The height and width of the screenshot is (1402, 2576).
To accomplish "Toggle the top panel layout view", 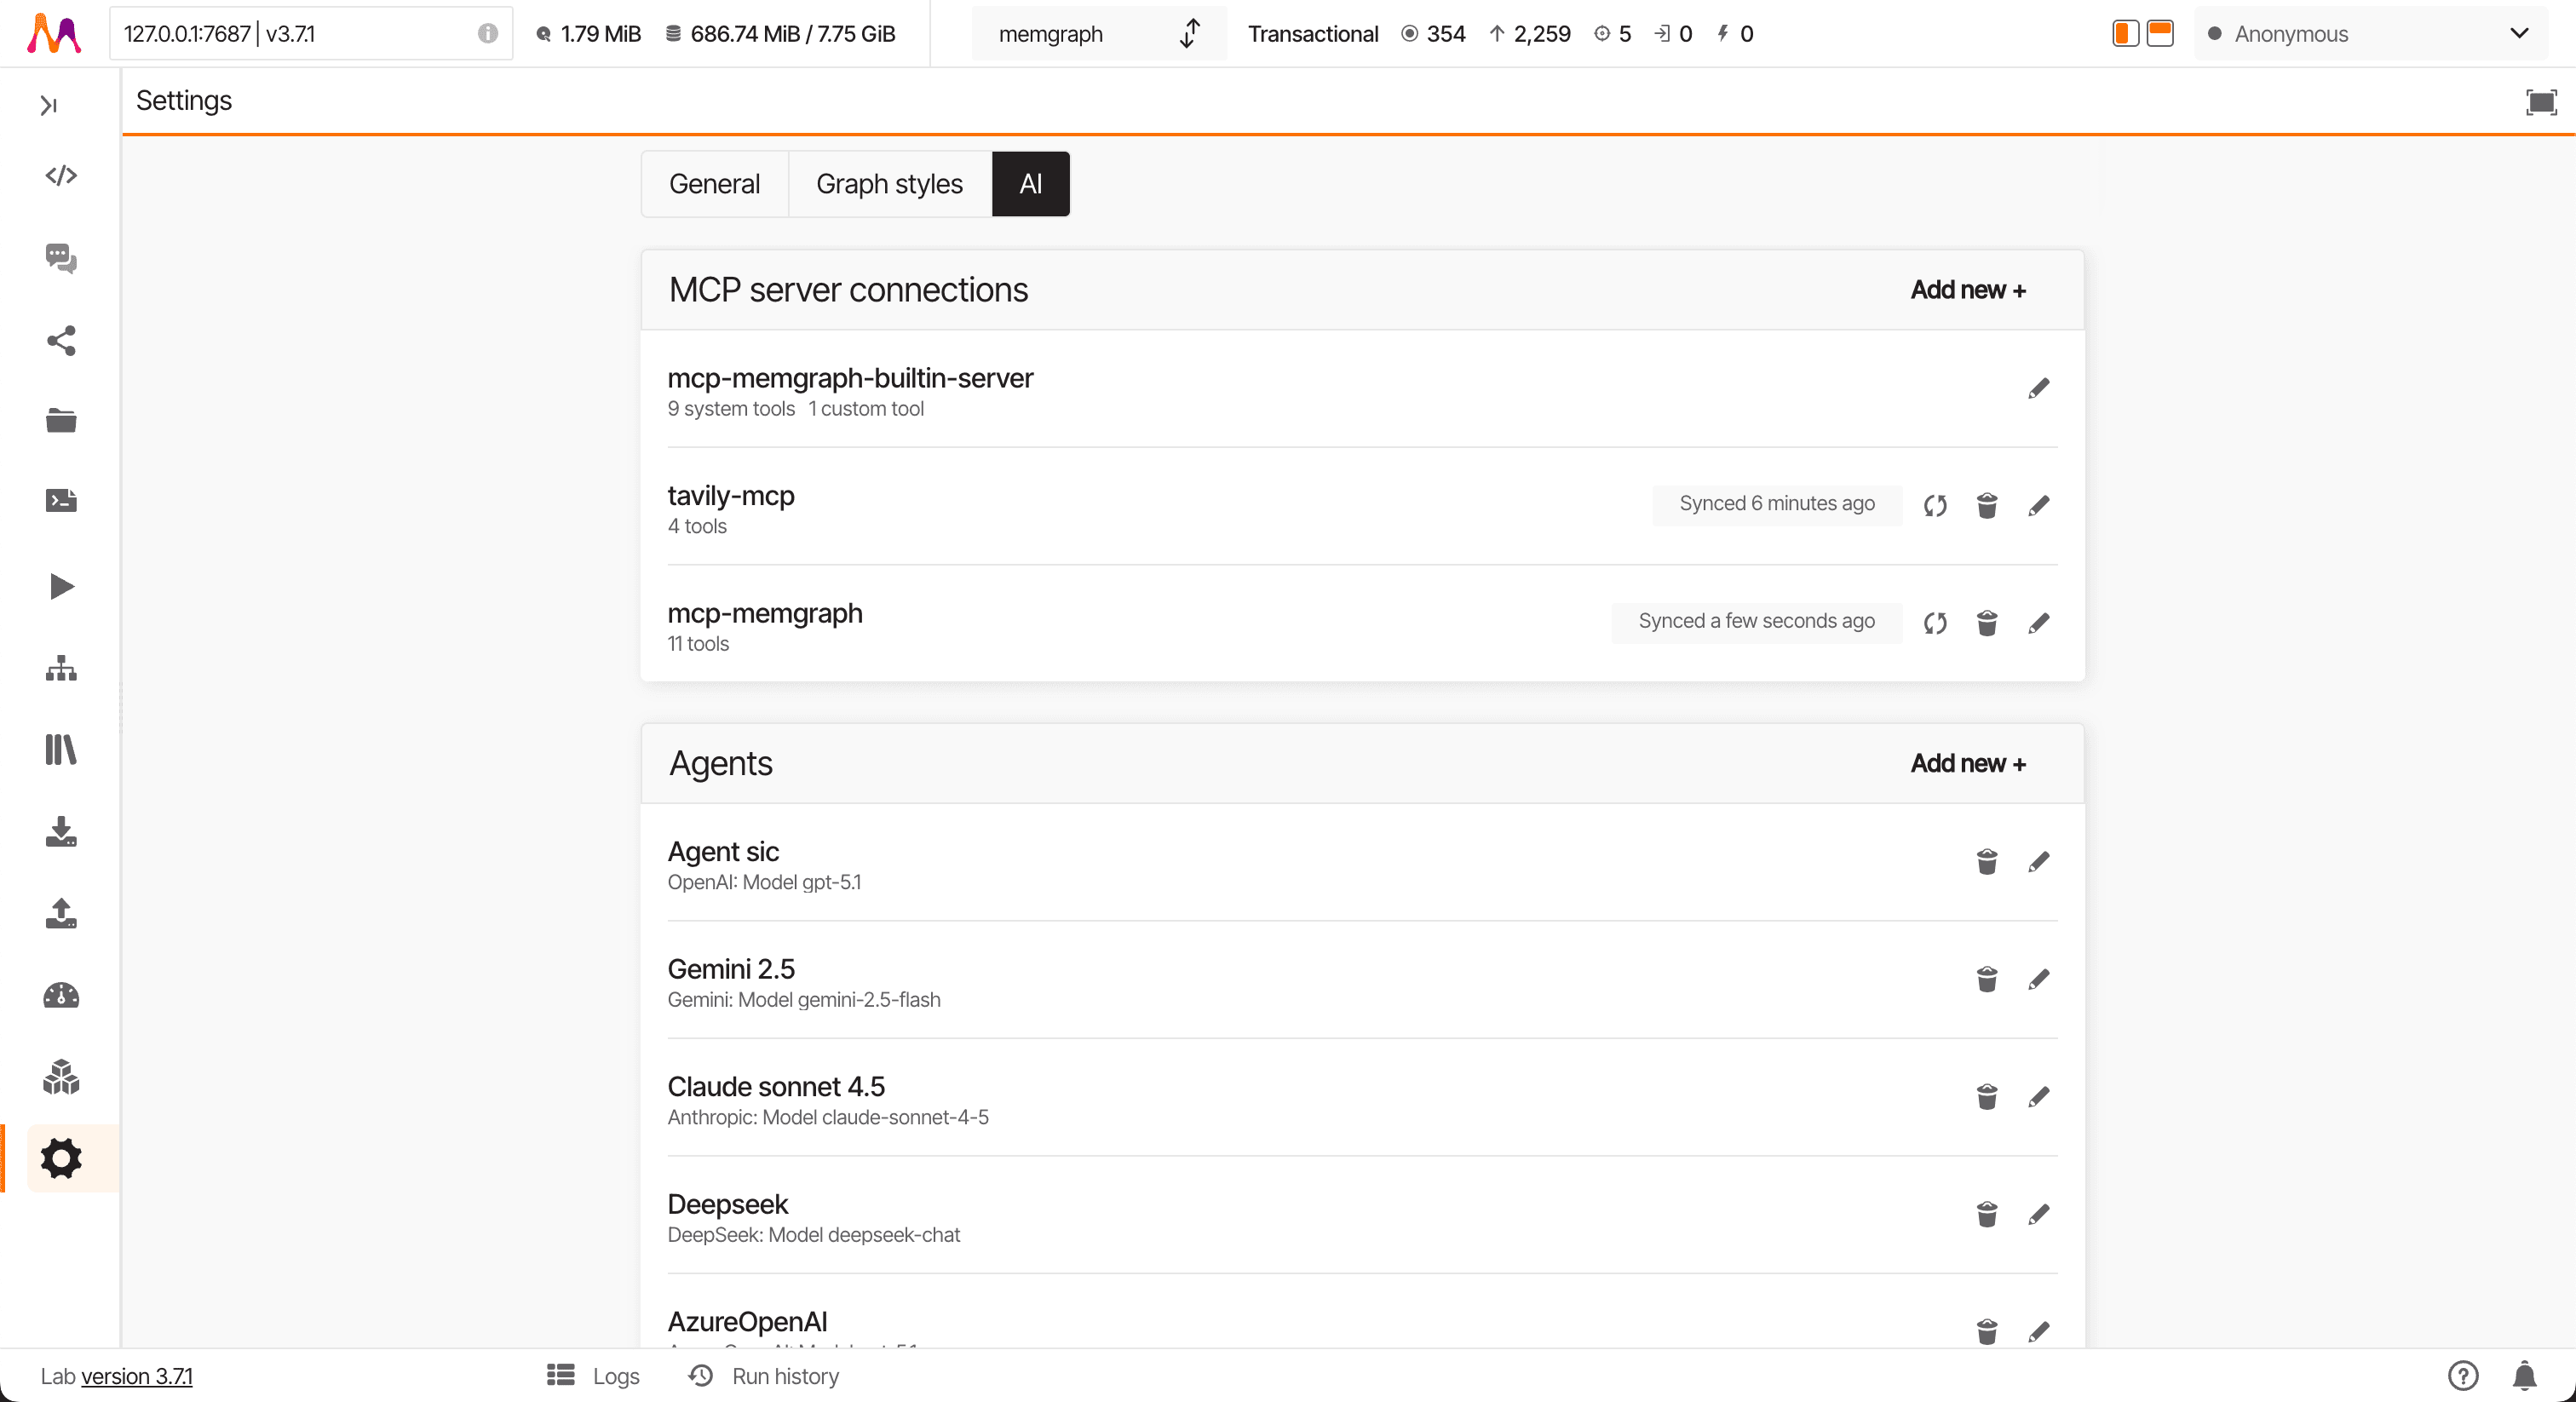I will click(2159, 33).
